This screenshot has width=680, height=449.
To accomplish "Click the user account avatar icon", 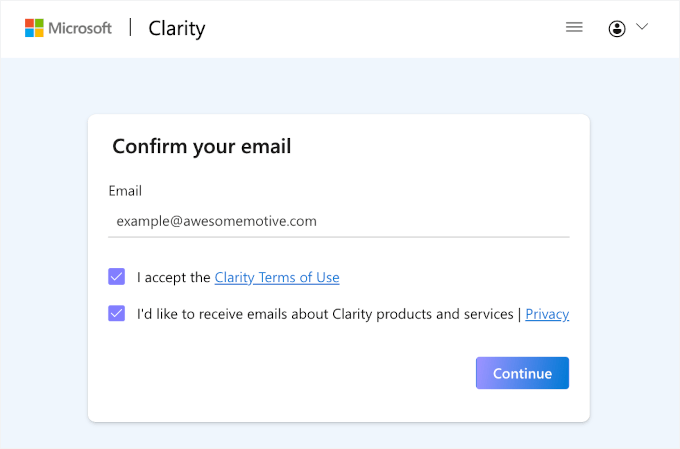I will (x=617, y=28).
